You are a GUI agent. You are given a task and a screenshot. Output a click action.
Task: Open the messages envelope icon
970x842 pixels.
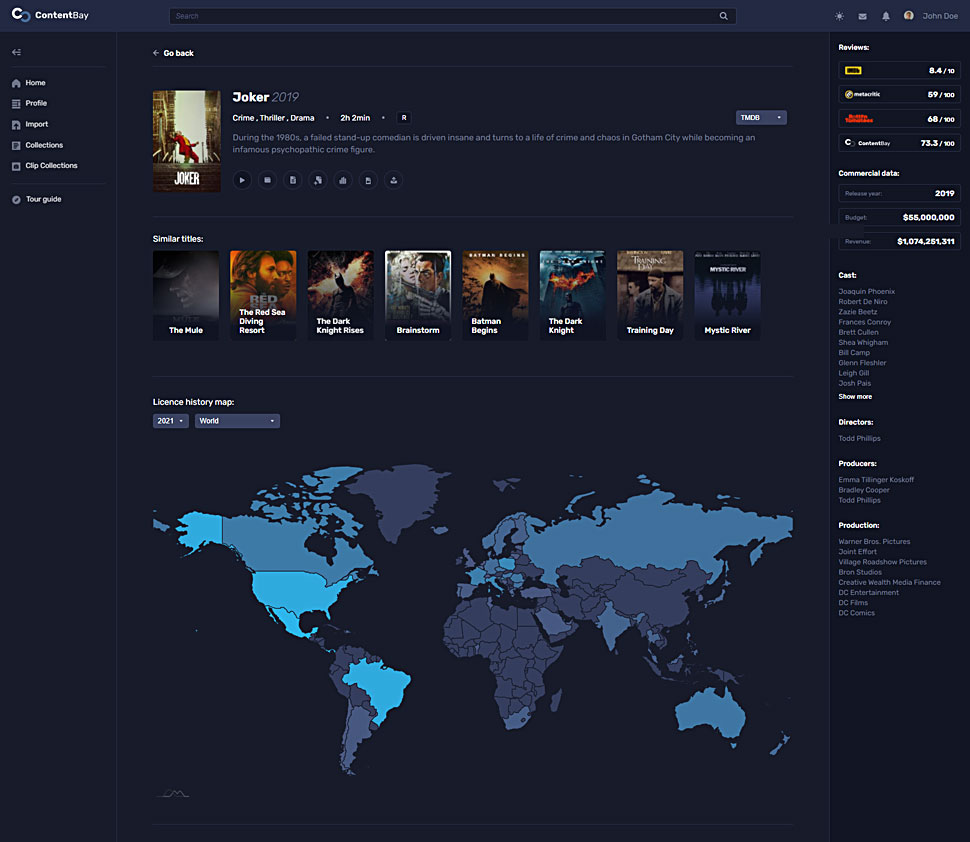tap(862, 17)
